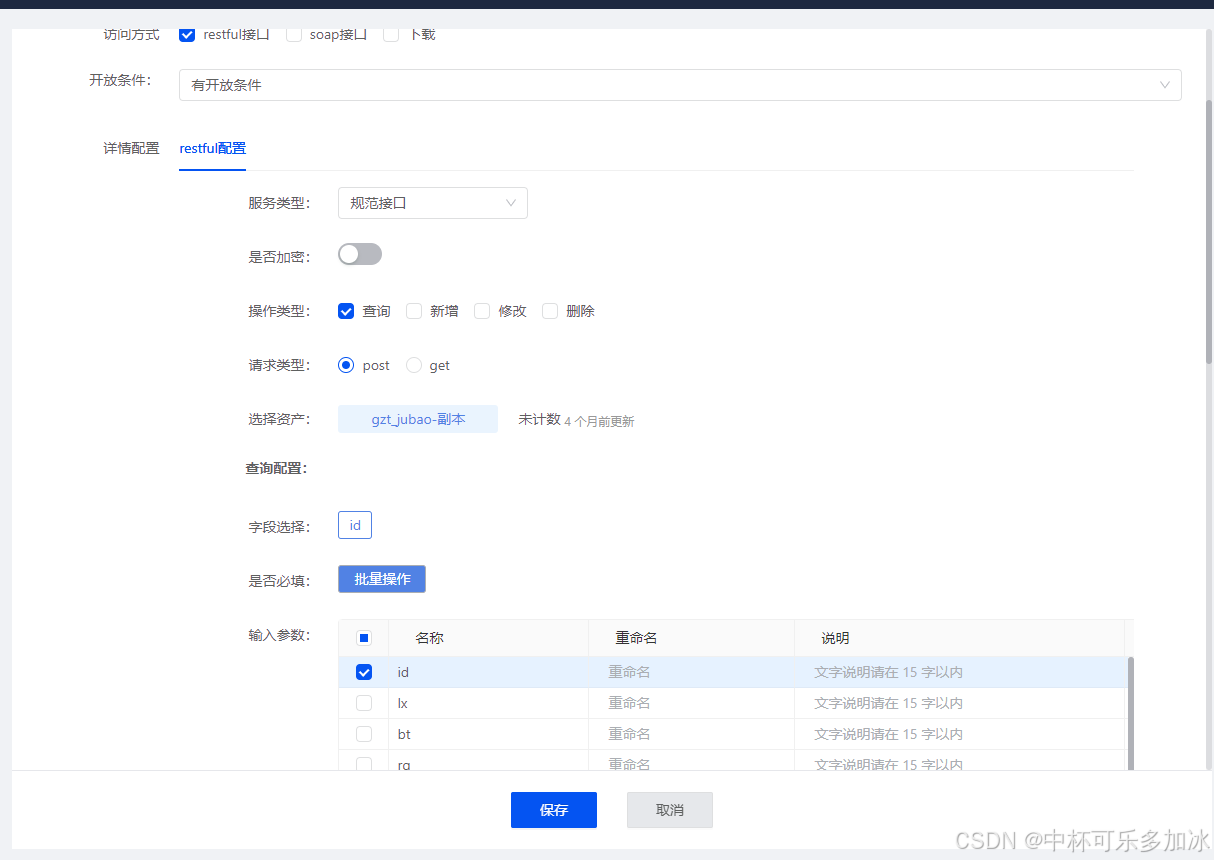
Task: Click the 取消 button
Action: click(x=670, y=810)
